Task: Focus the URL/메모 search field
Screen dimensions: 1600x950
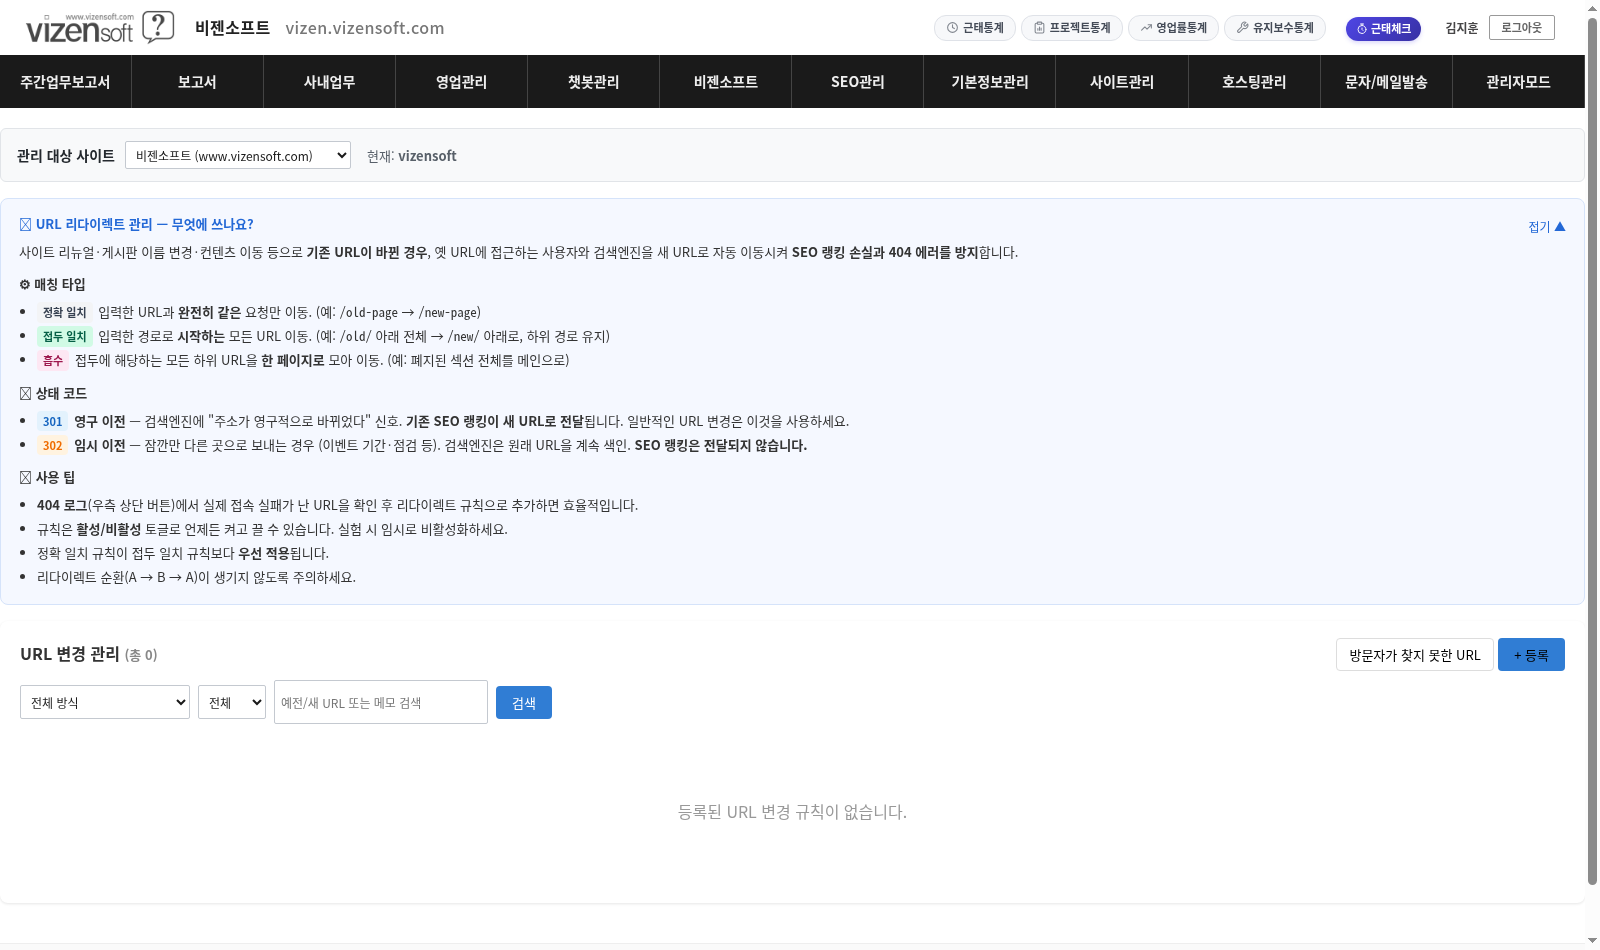Action: tap(381, 702)
